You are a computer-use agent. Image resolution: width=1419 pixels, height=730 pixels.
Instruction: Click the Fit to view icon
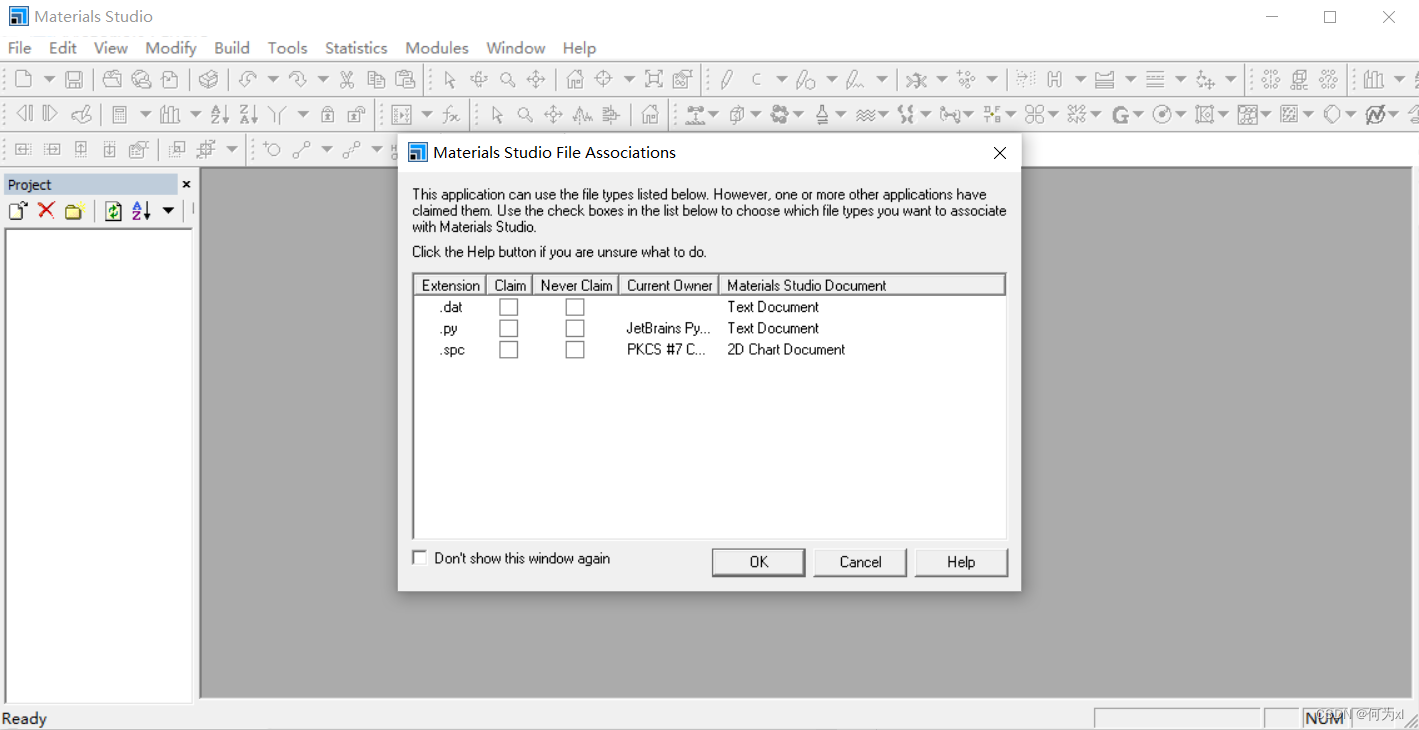(654, 79)
